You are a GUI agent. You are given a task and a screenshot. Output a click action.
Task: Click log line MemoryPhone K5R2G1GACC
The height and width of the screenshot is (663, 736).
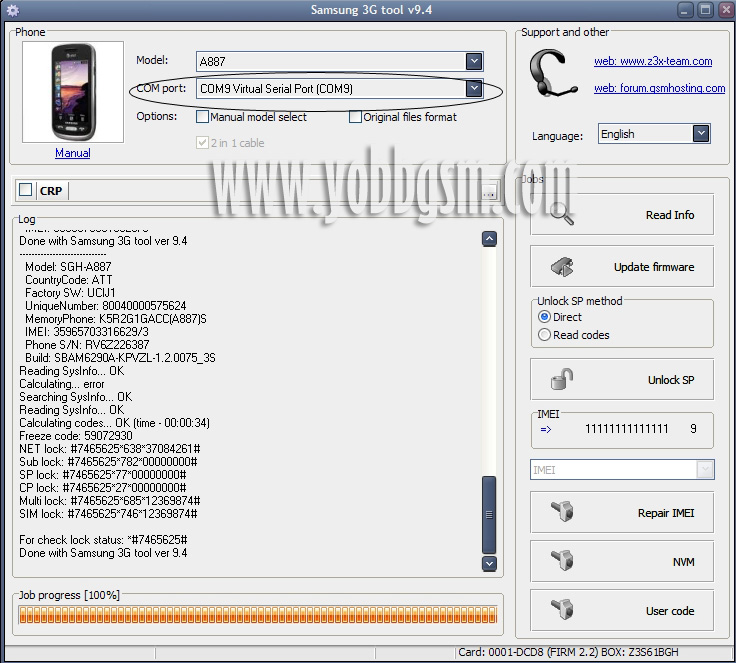click(x=115, y=319)
